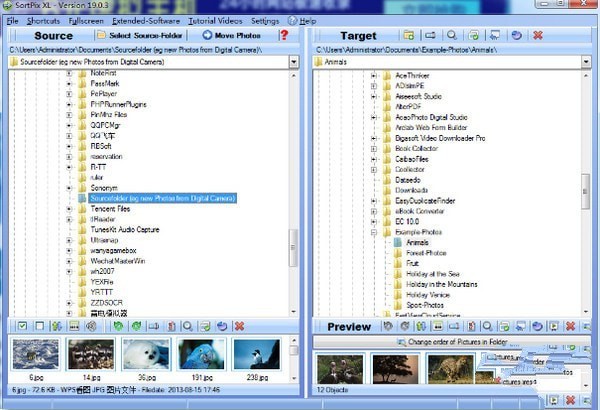Screen dimensions: 600x410
Task: Click the blue refresh icon in source thumbnail toolbar
Action: (x=222, y=326)
